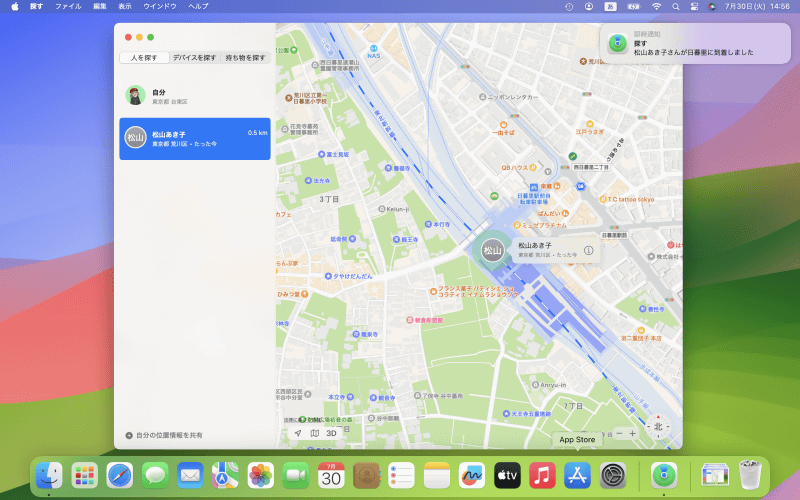Click Find My icon in the Dock
The height and width of the screenshot is (500, 800).
coord(664,476)
